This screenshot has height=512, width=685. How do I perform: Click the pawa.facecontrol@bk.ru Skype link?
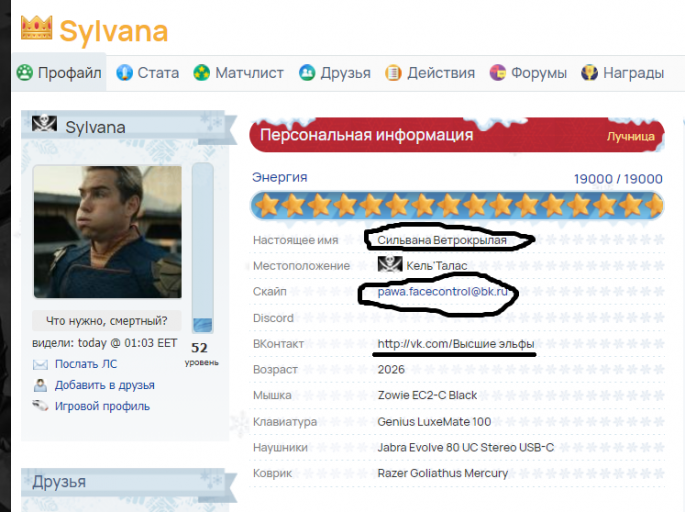point(443,291)
